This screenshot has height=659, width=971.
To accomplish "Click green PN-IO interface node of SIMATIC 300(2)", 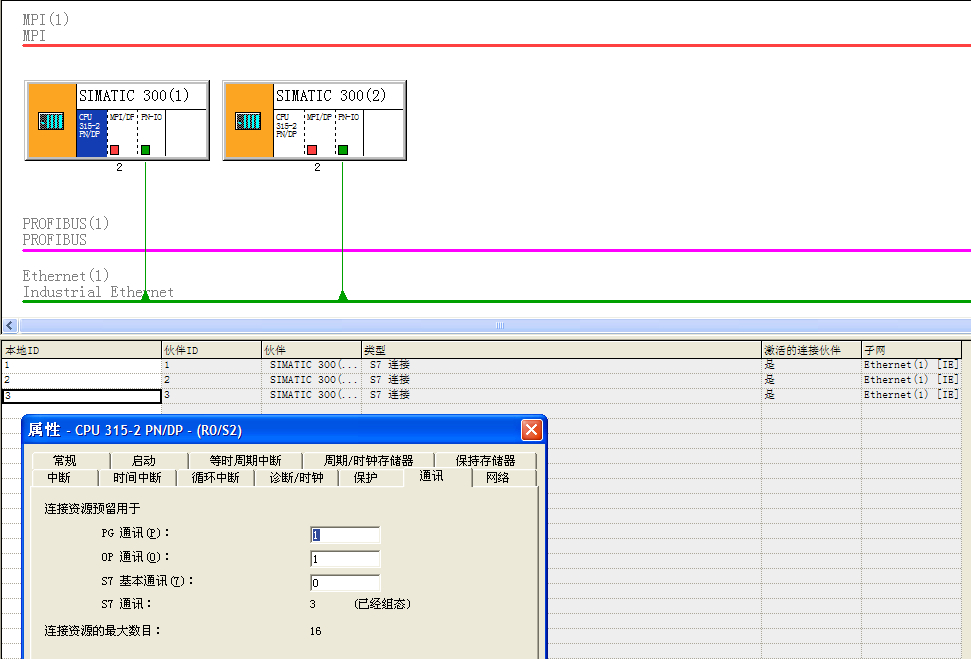I will 342,150.
